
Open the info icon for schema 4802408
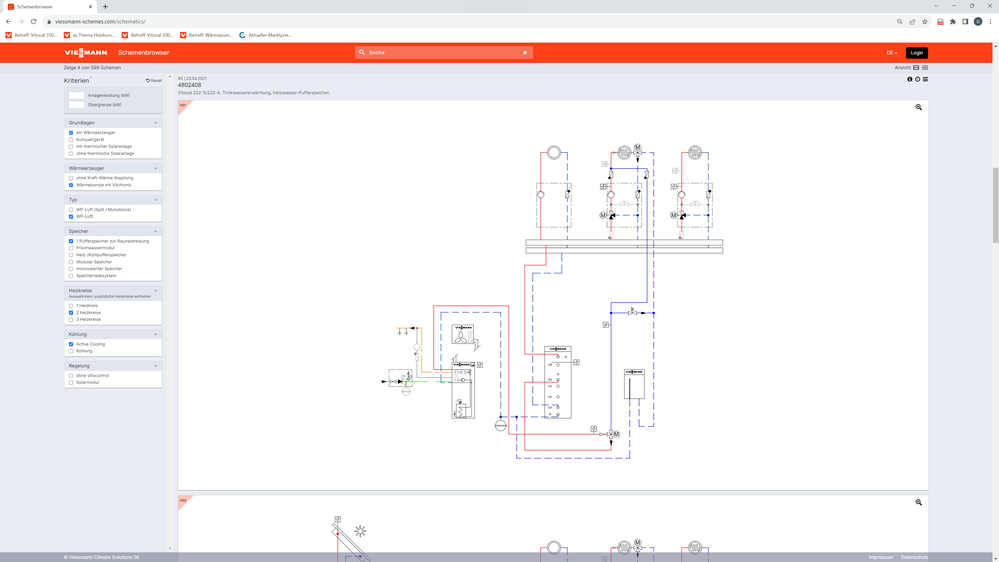[x=910, y=80]
